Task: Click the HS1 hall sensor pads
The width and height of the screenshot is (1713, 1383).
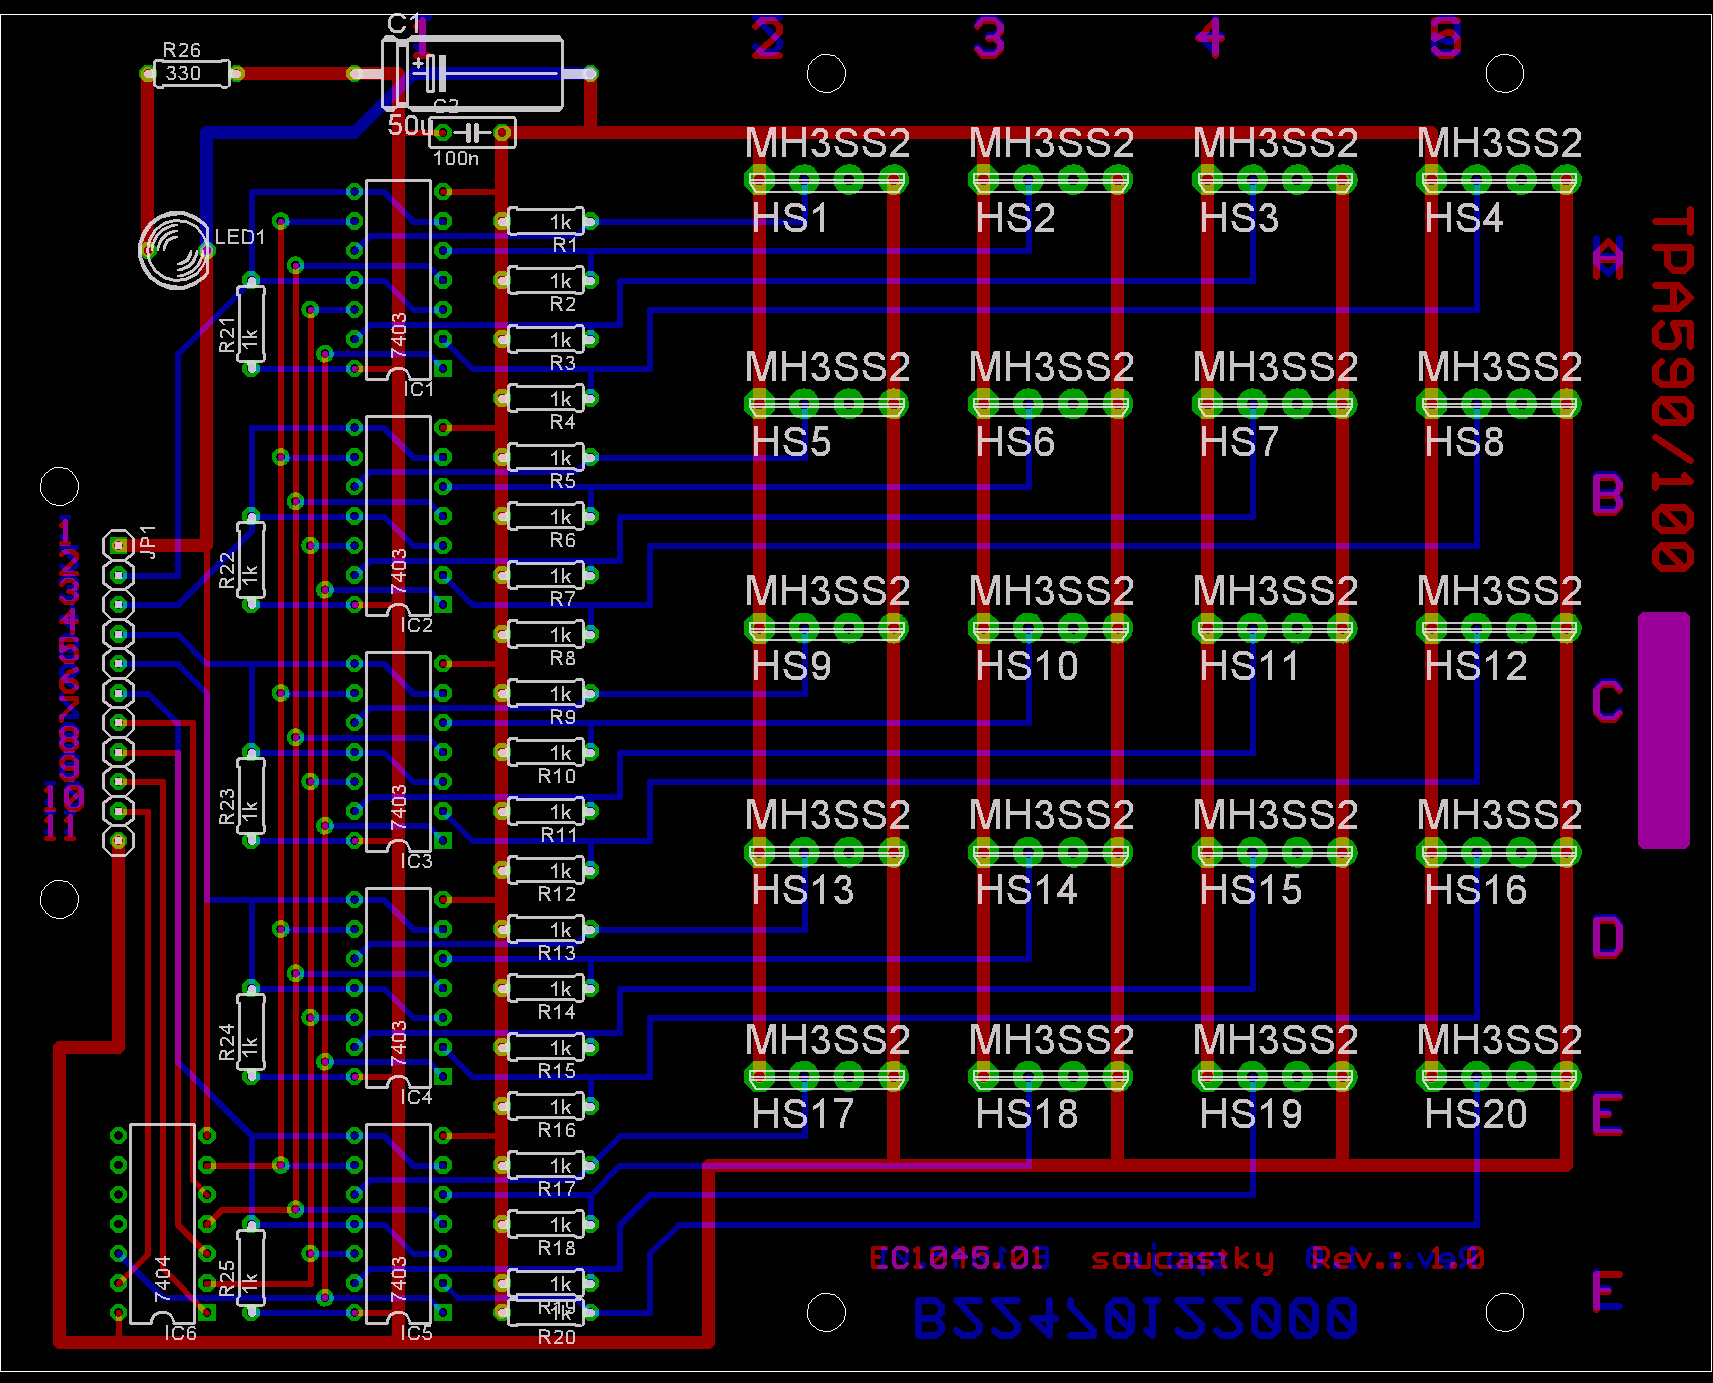Action: click(826, 181)
